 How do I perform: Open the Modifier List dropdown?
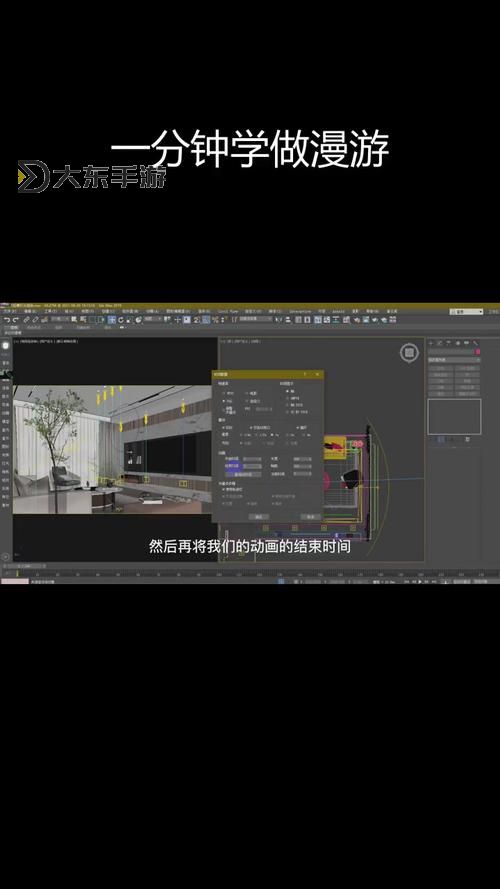coord(454,359)
